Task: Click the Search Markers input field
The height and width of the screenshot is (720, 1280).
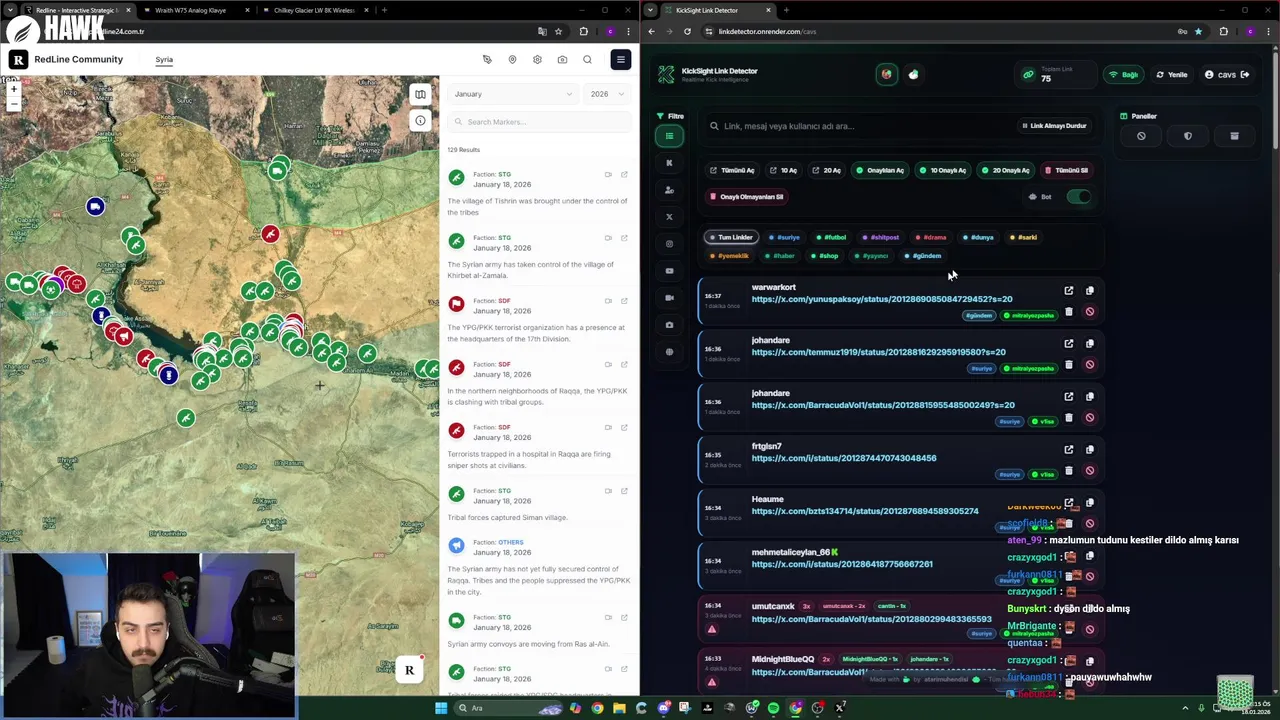Action: (x=538, y=122)
